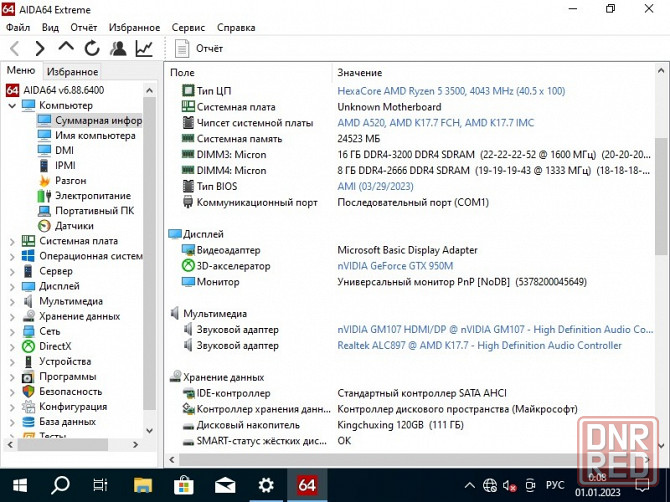Select the База данных icon
Viewport: 670px width, 502px height.
click(x=28, y=422)
